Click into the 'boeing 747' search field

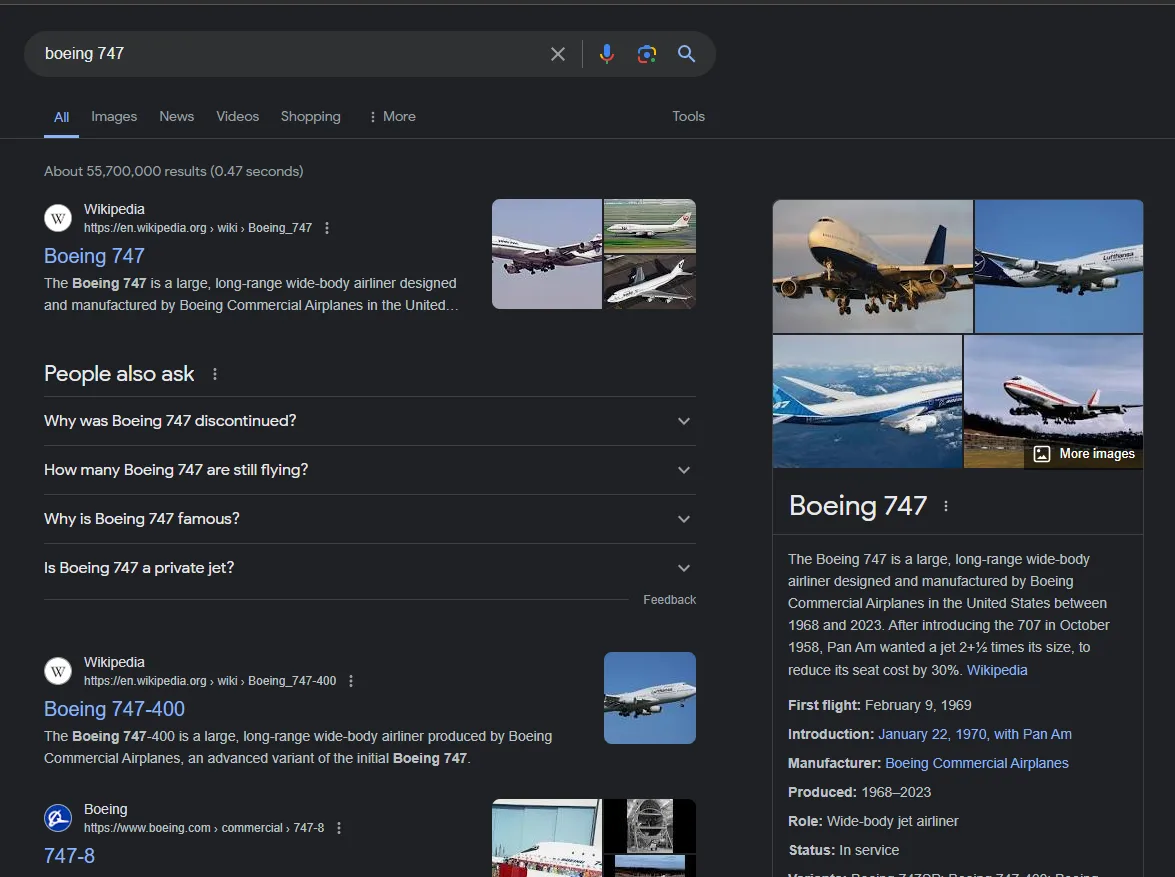(x=292, y=54)
